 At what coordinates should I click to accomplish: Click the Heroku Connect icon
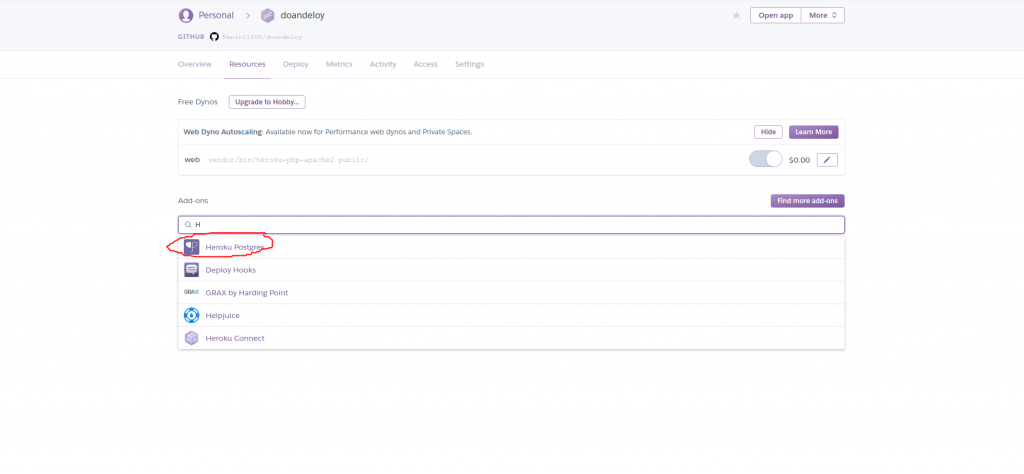[191, 338]
